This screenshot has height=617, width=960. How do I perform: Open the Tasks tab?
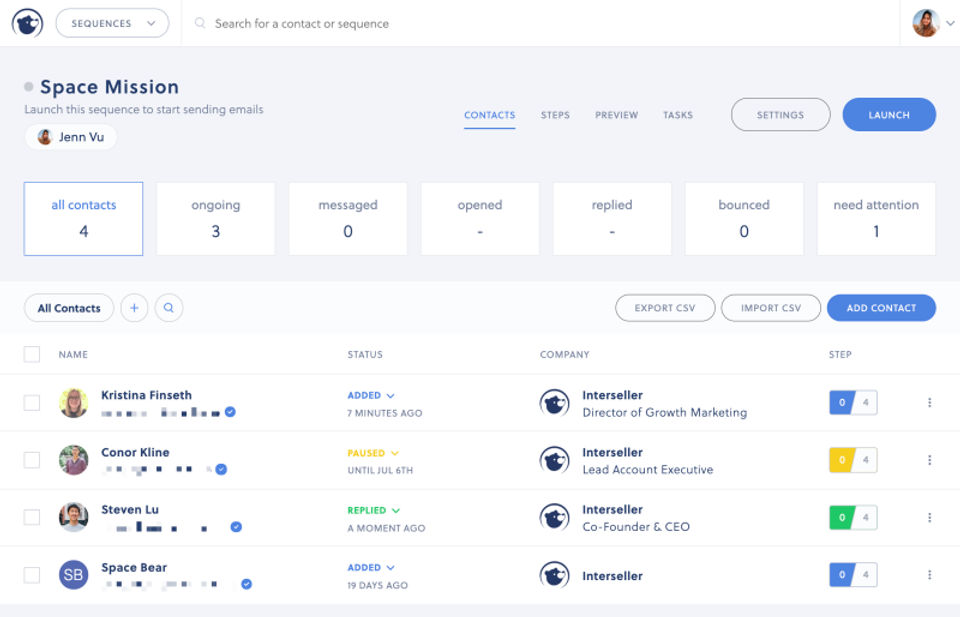(678, 115)
